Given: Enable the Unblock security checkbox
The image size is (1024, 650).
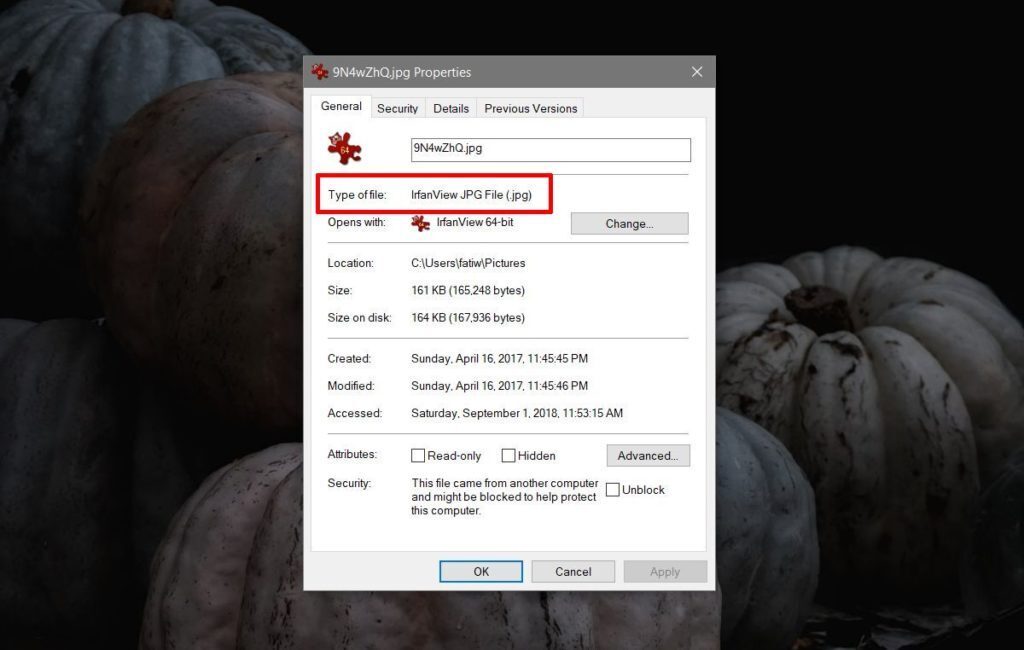Looking at the screenshot, I should 612,489.
